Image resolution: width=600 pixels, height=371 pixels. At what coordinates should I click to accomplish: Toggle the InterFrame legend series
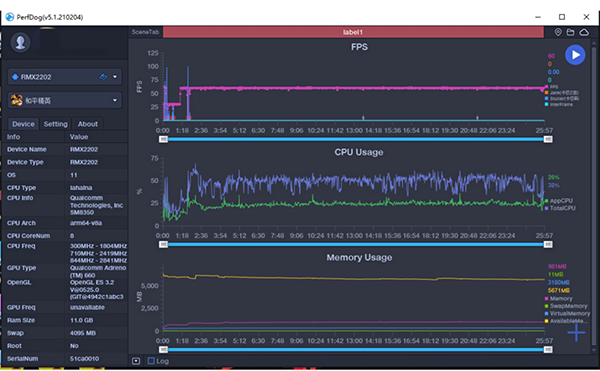coord(559,104)
